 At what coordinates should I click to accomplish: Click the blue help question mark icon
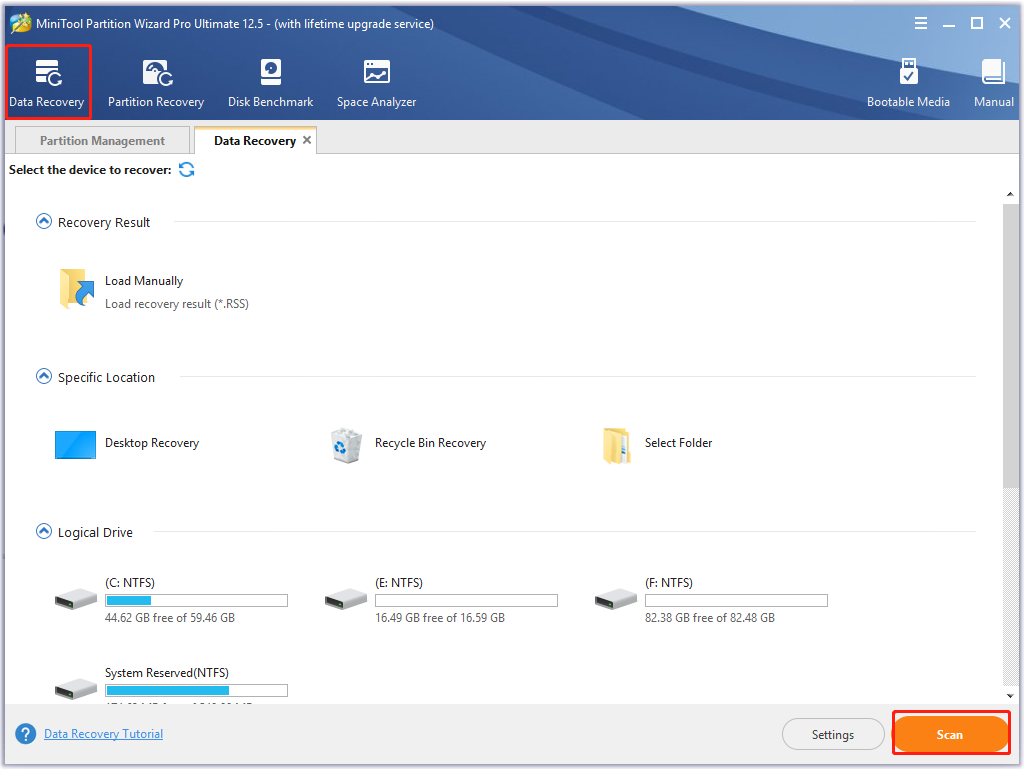(x=26, y=734)
